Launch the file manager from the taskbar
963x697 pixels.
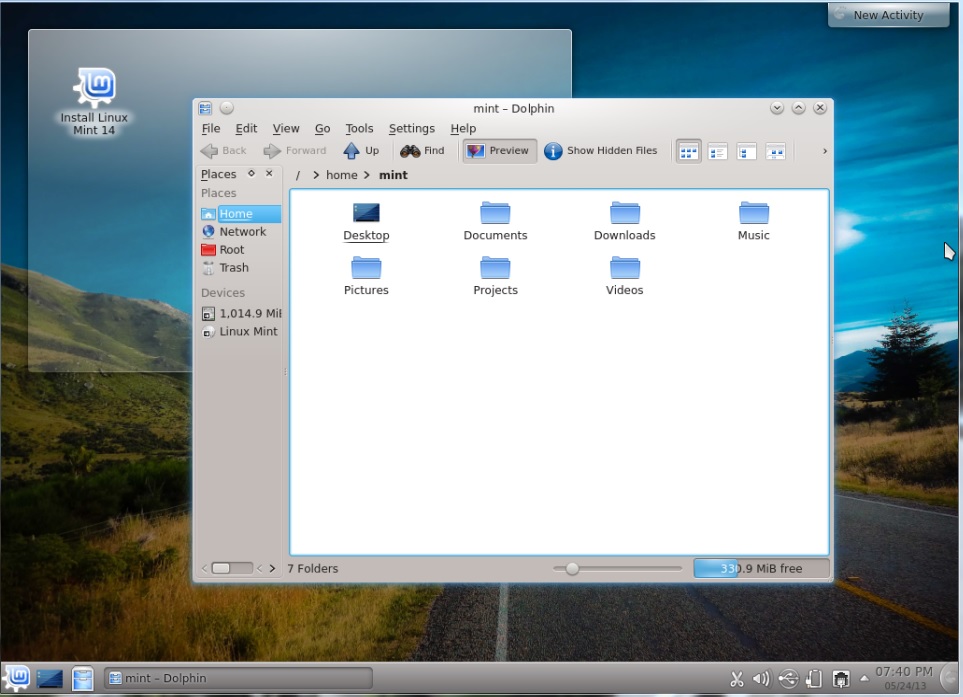click(82, 679)
